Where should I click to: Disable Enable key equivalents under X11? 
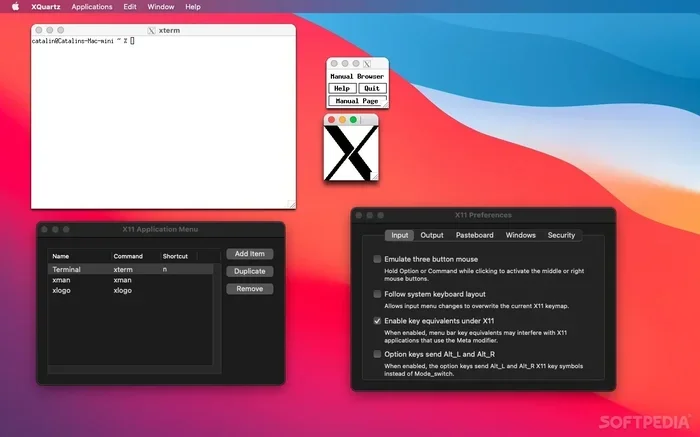tap(377, 320)
